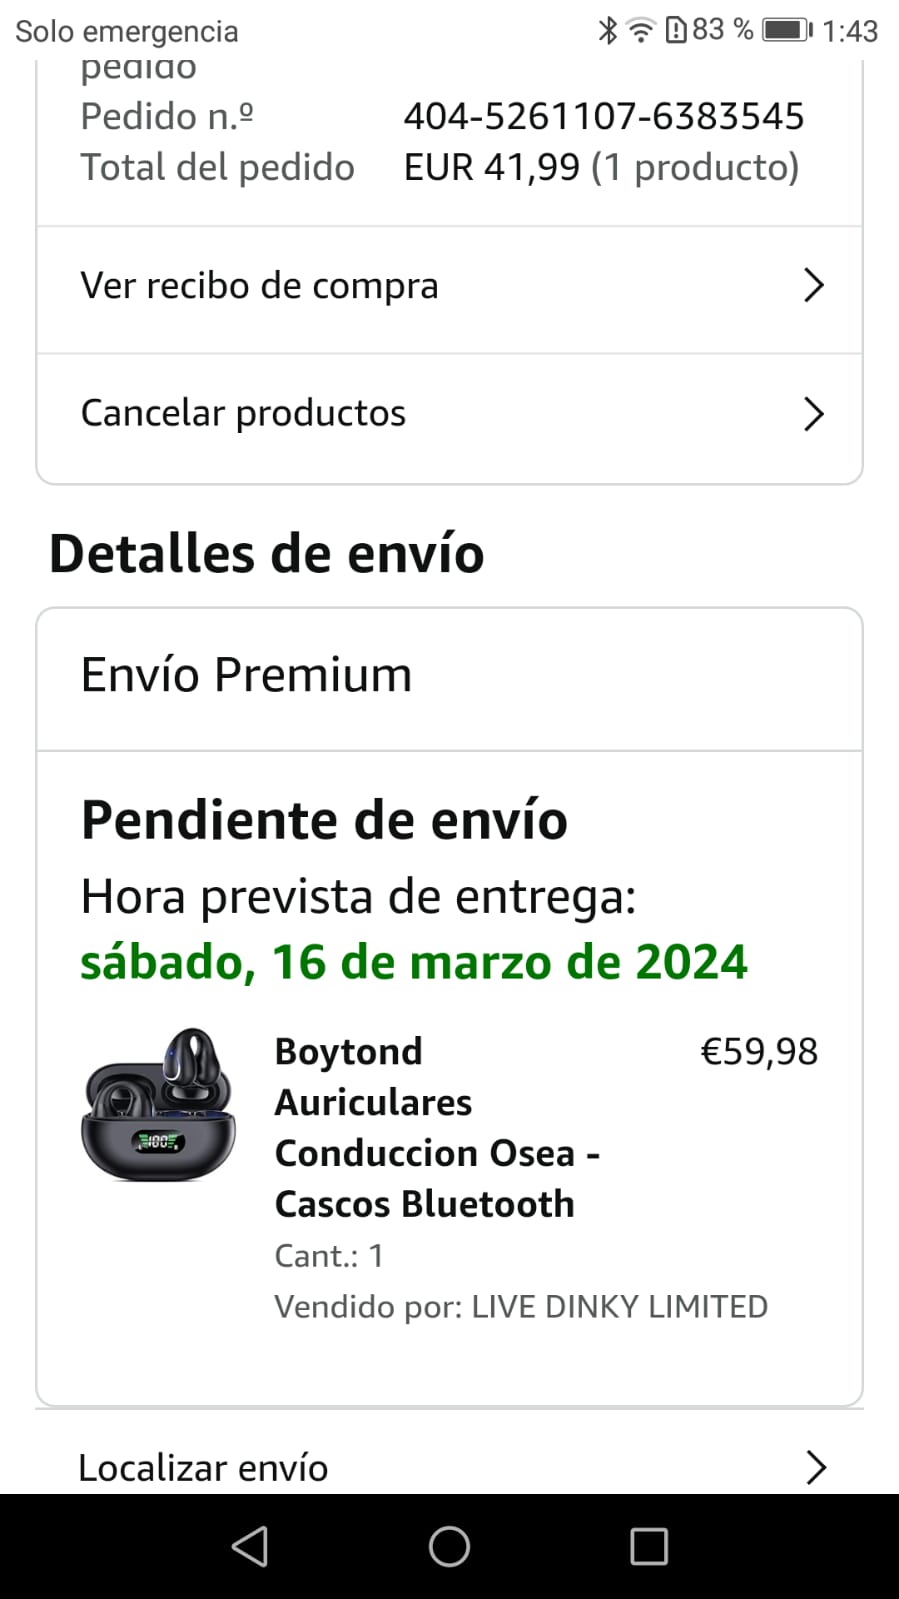
Task: Tap the SIM alert status icon
Action: click(x=676, y=30)
